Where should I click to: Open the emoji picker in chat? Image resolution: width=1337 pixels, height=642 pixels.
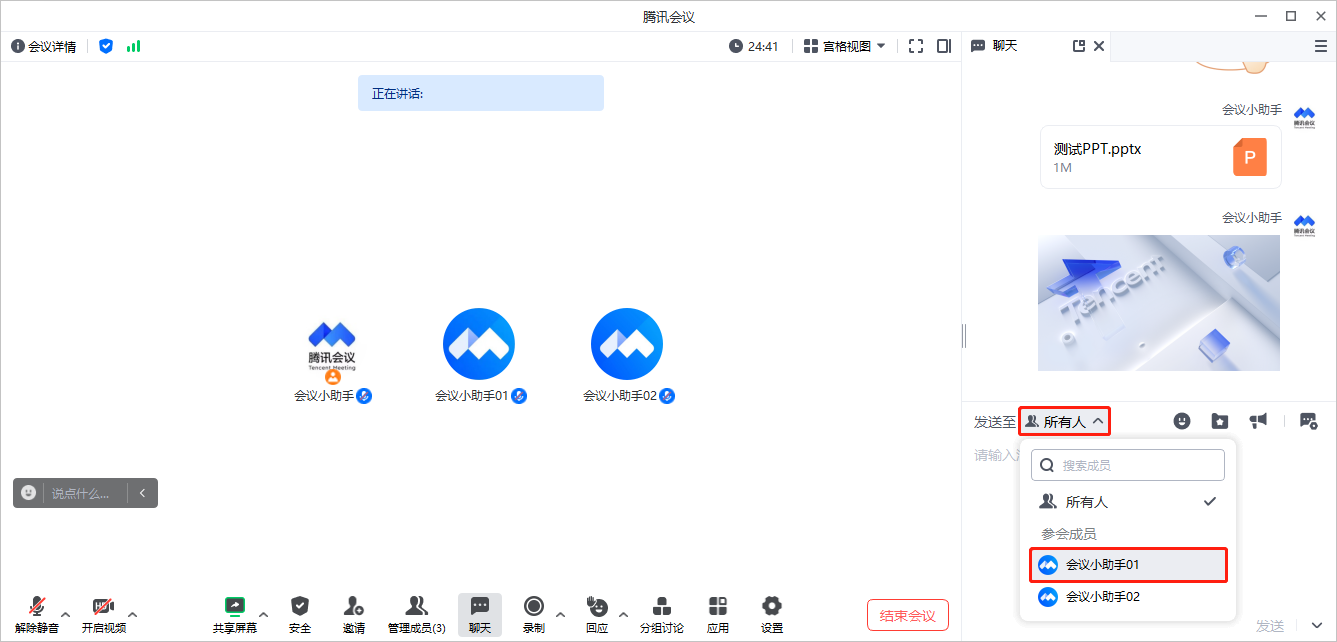1182,421
